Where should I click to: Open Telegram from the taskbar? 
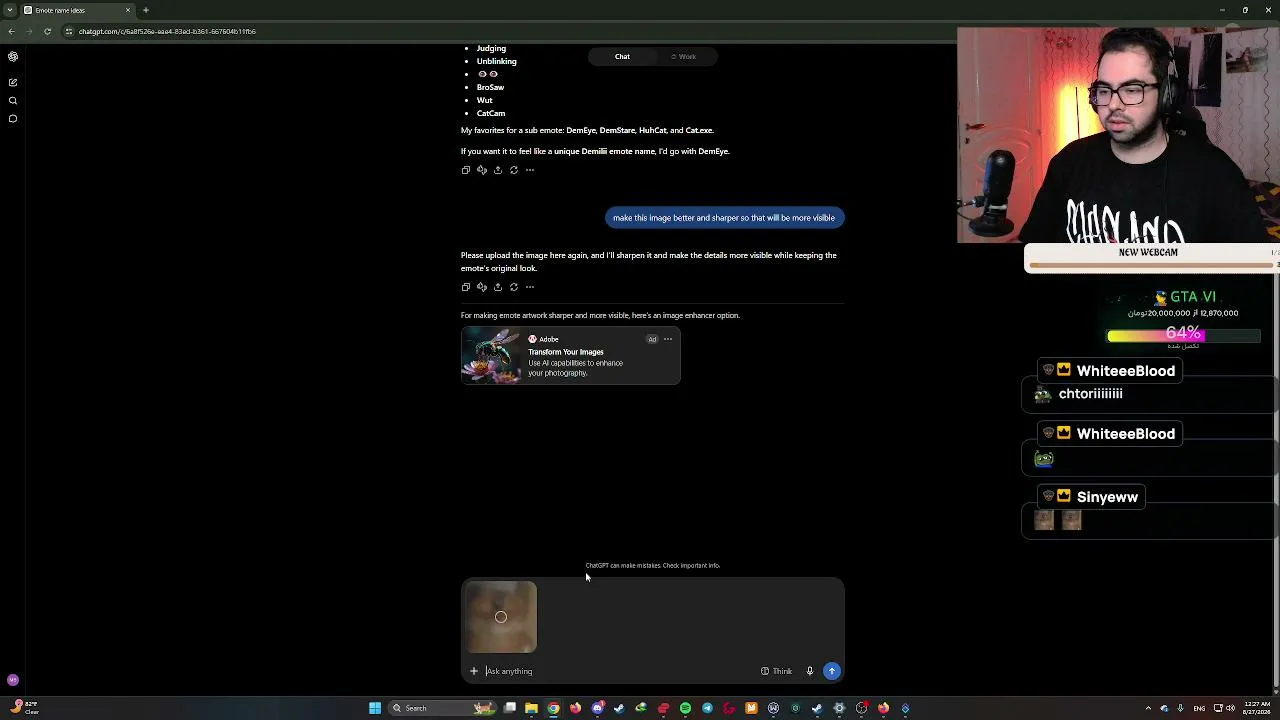point(708,708)
